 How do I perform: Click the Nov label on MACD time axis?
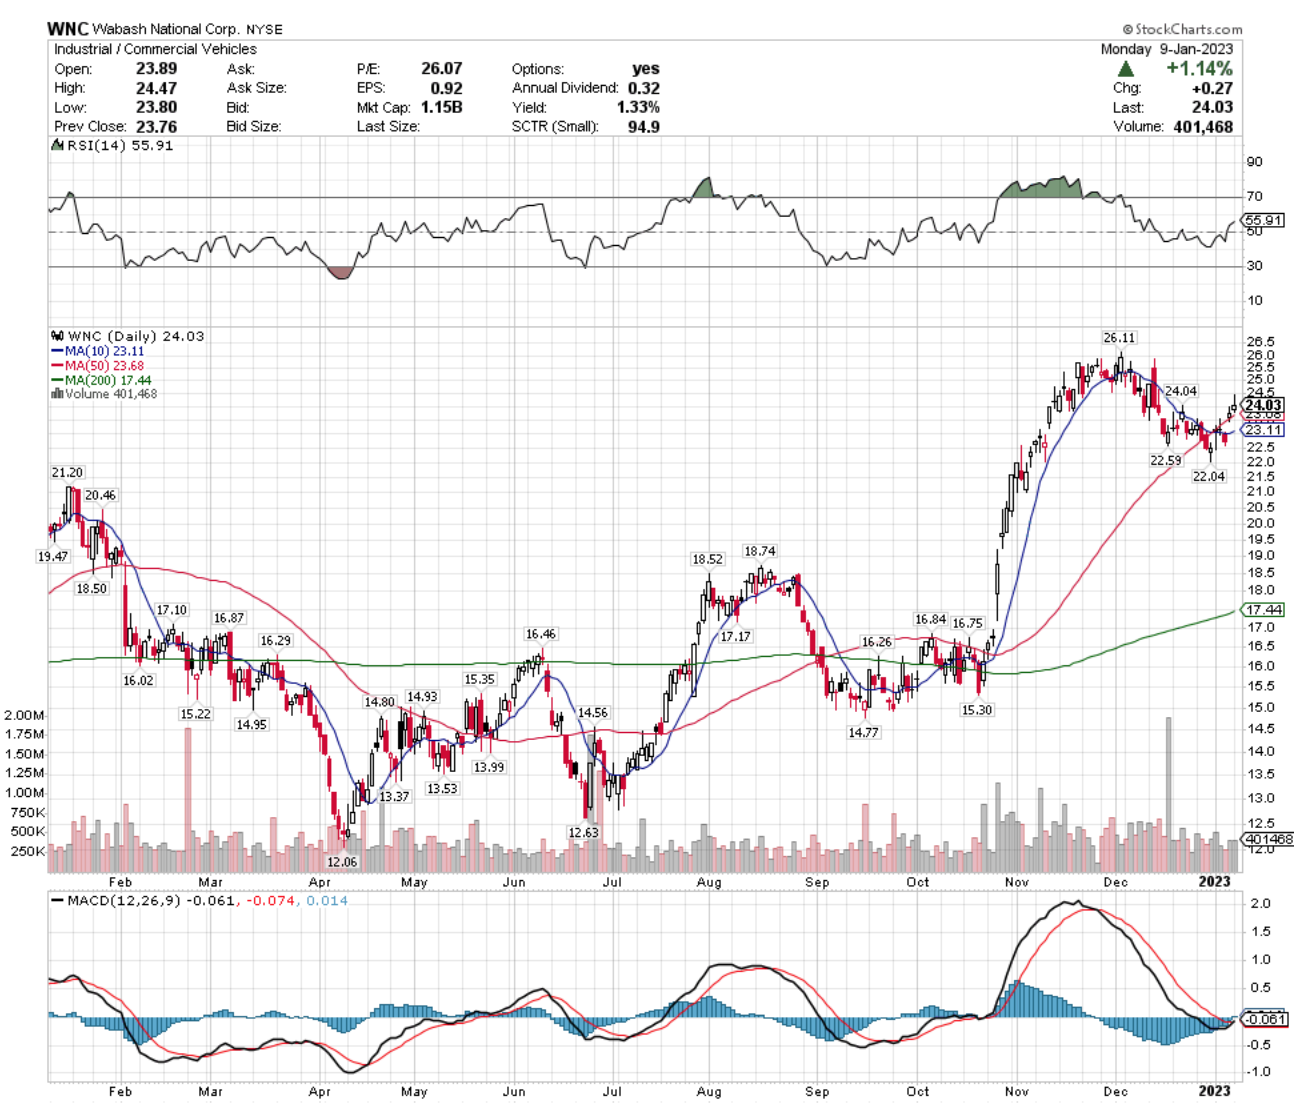1017,1091
